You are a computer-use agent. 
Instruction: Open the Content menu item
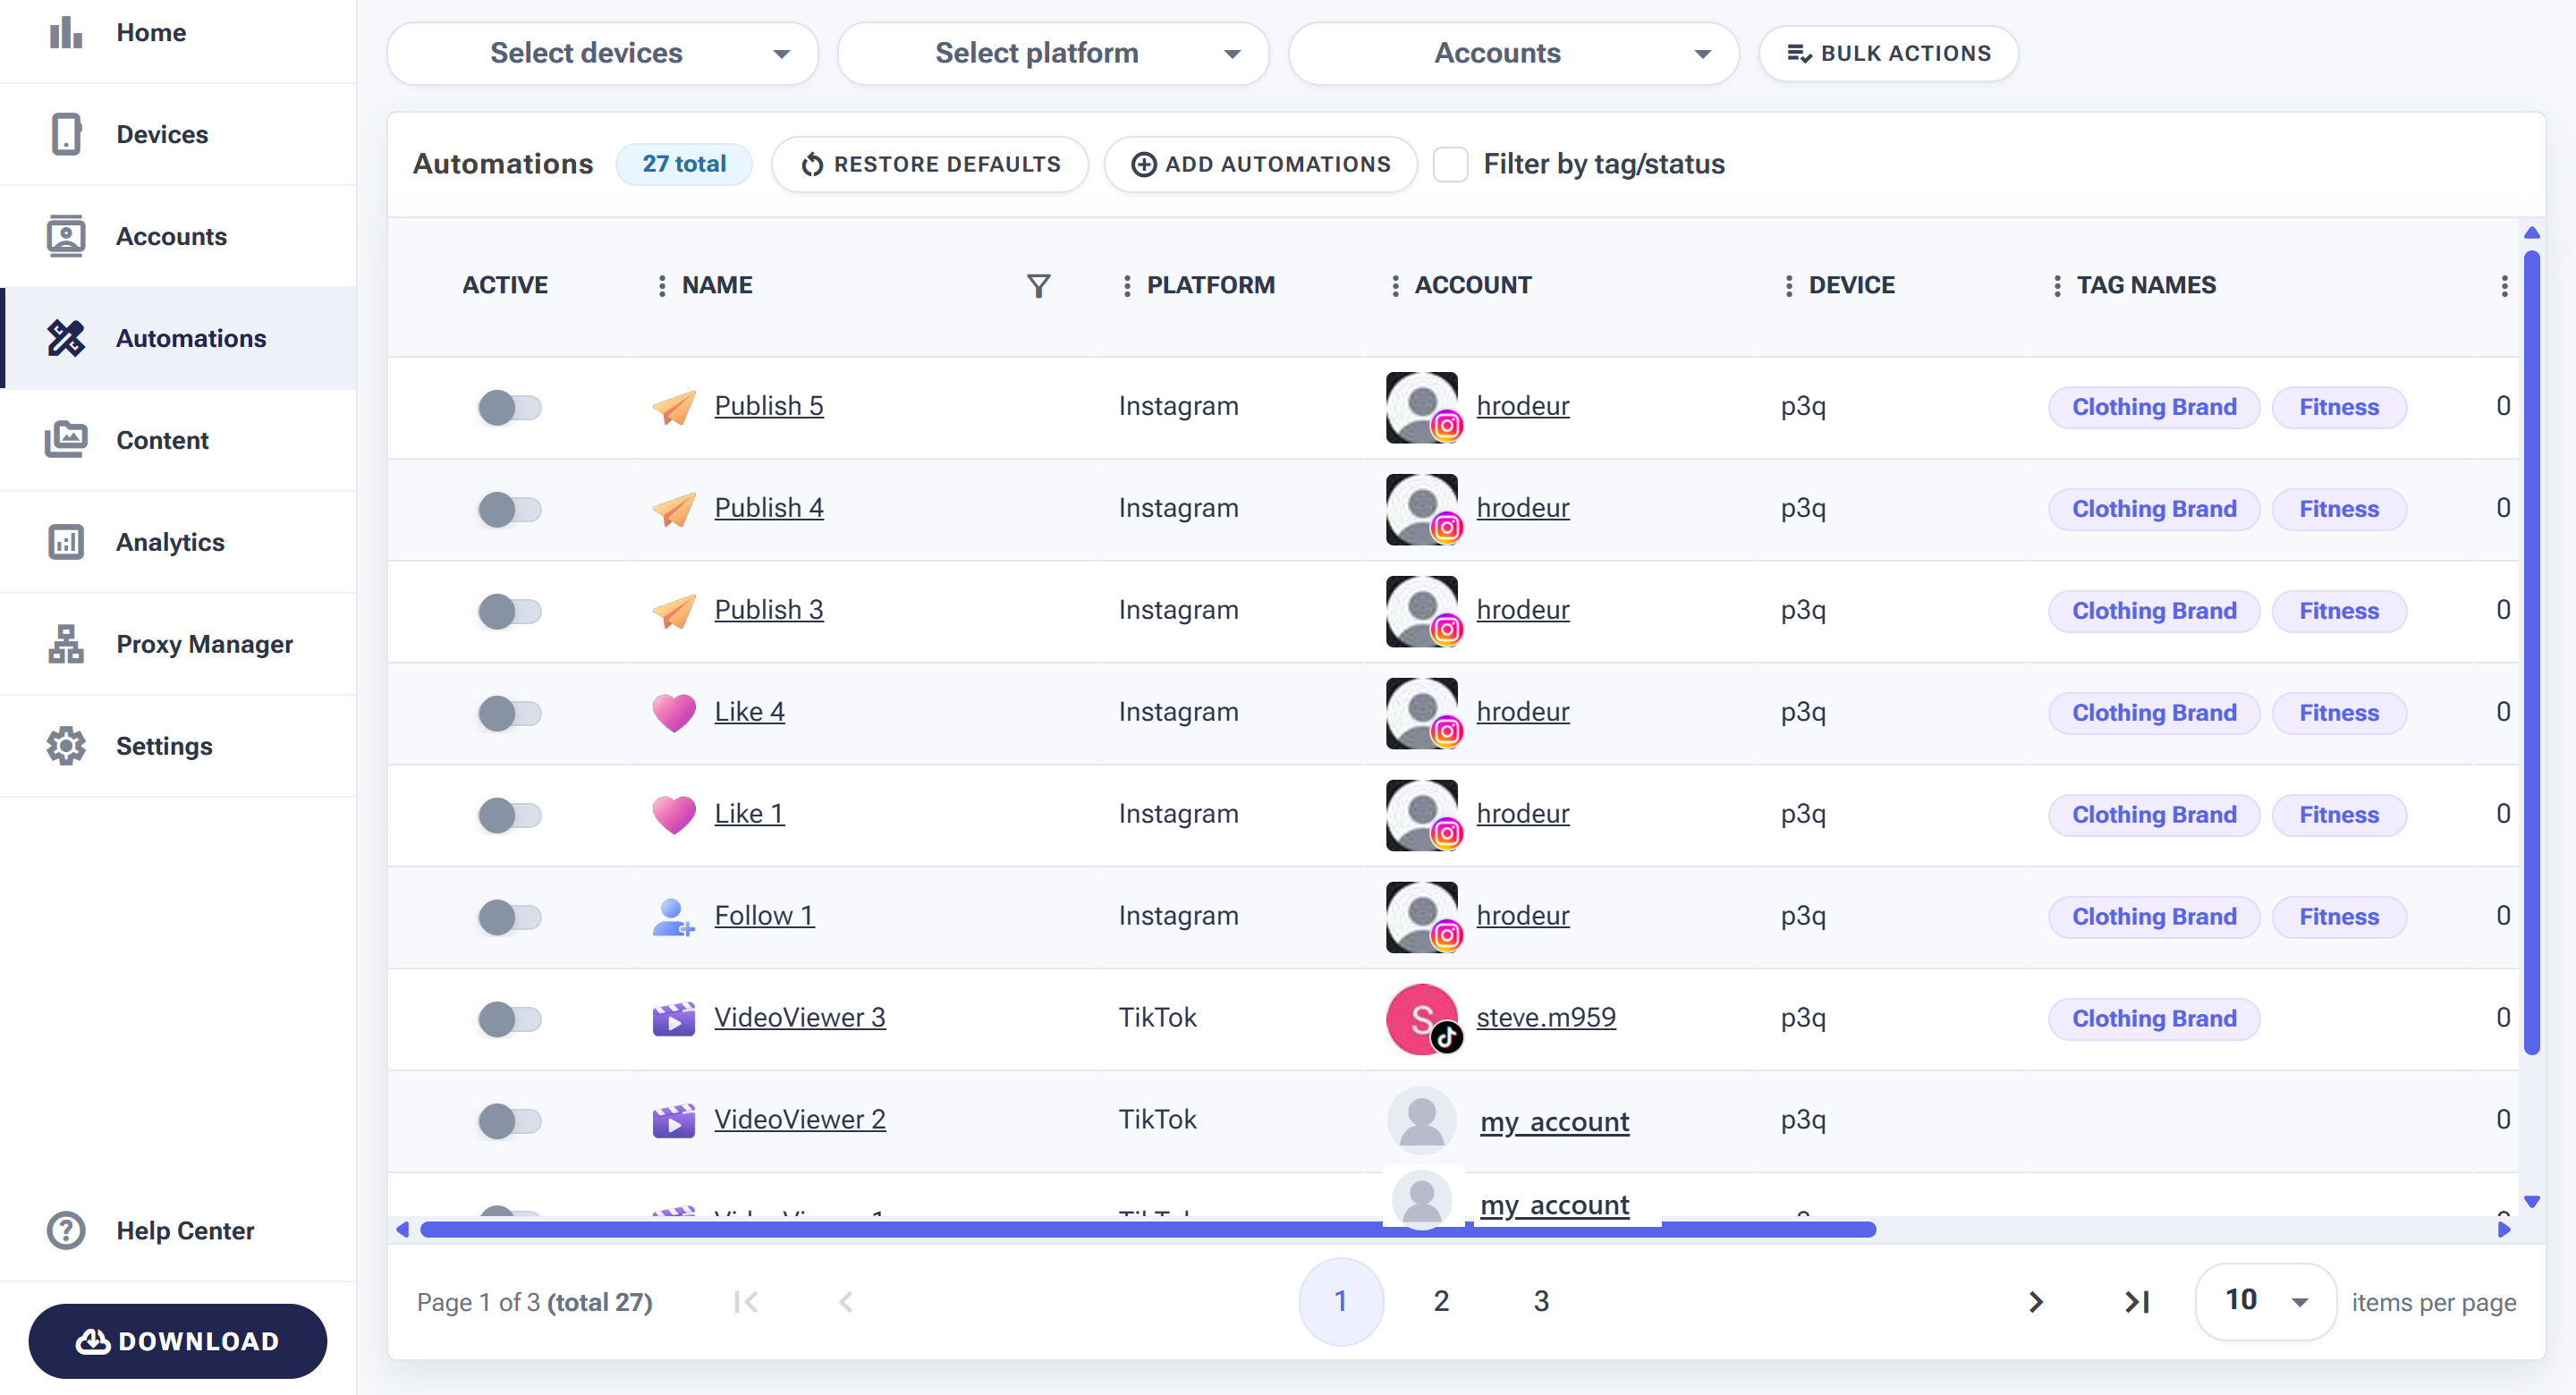(178, 440)
